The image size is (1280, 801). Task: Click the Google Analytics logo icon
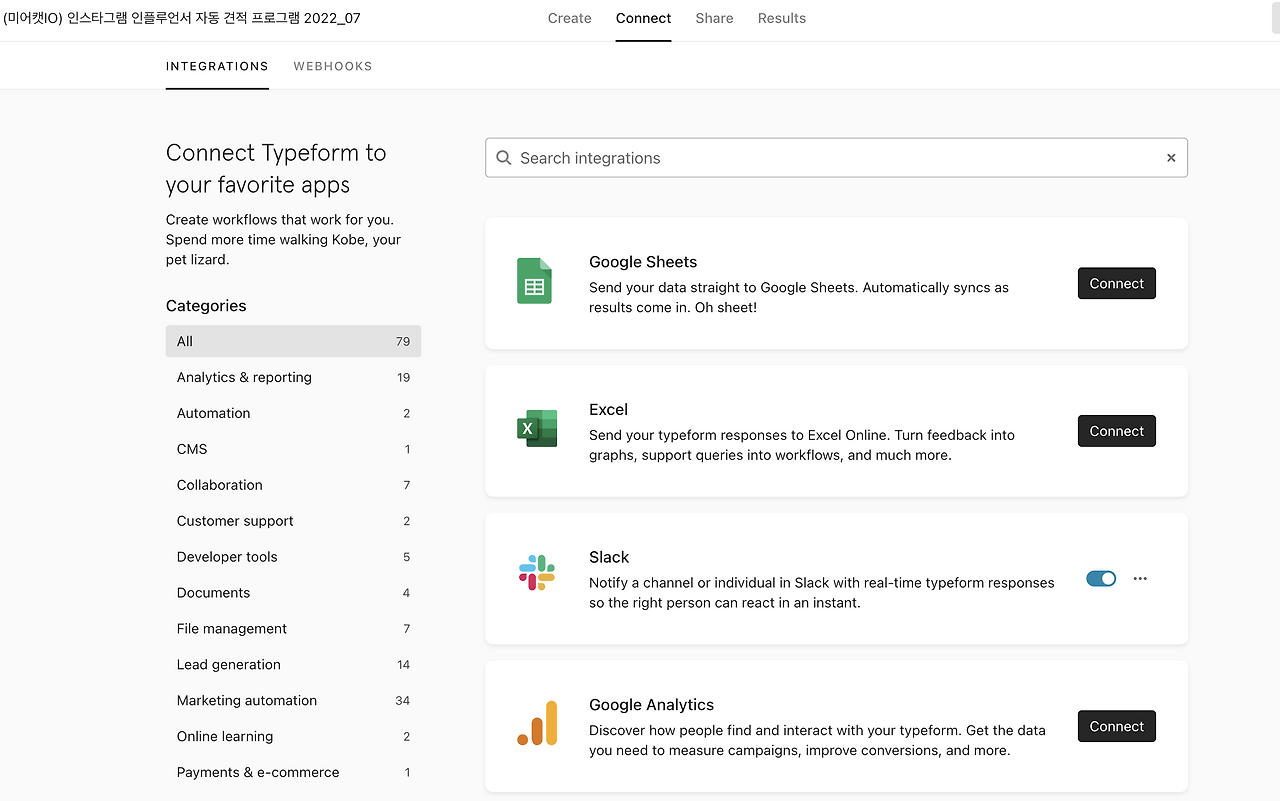[x=537, y=723]
